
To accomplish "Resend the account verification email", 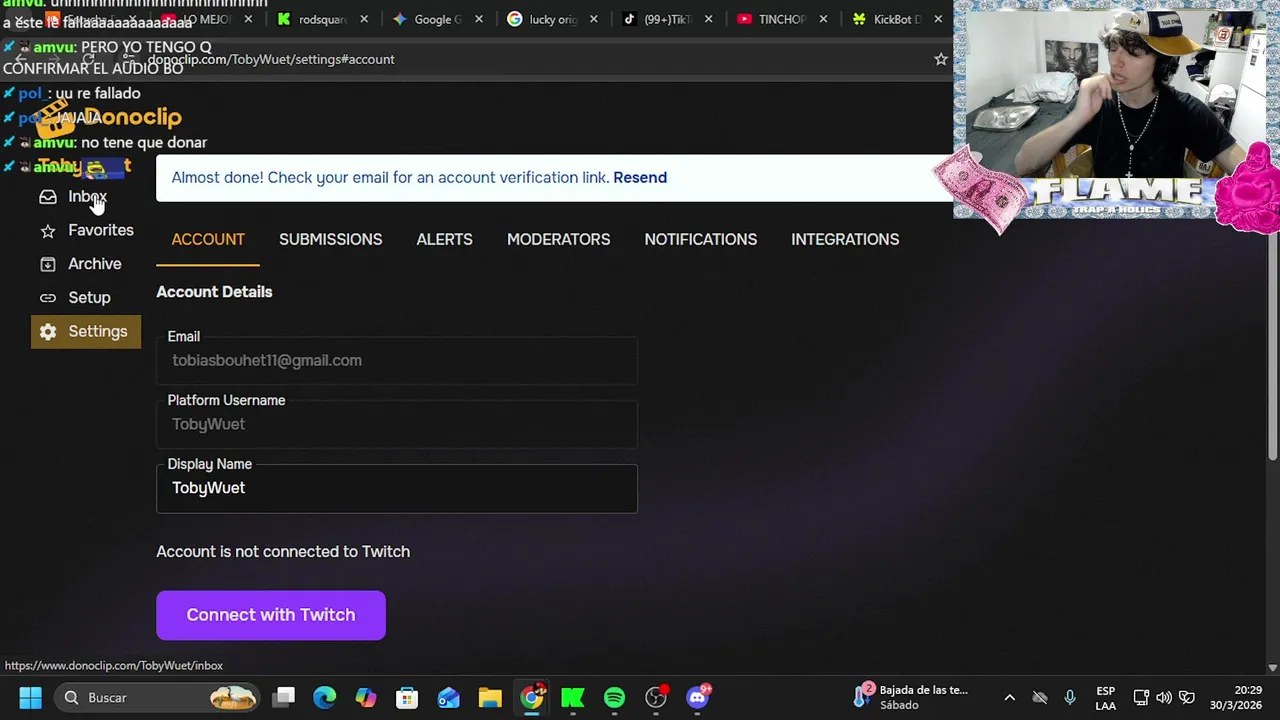I will [640, 178].
